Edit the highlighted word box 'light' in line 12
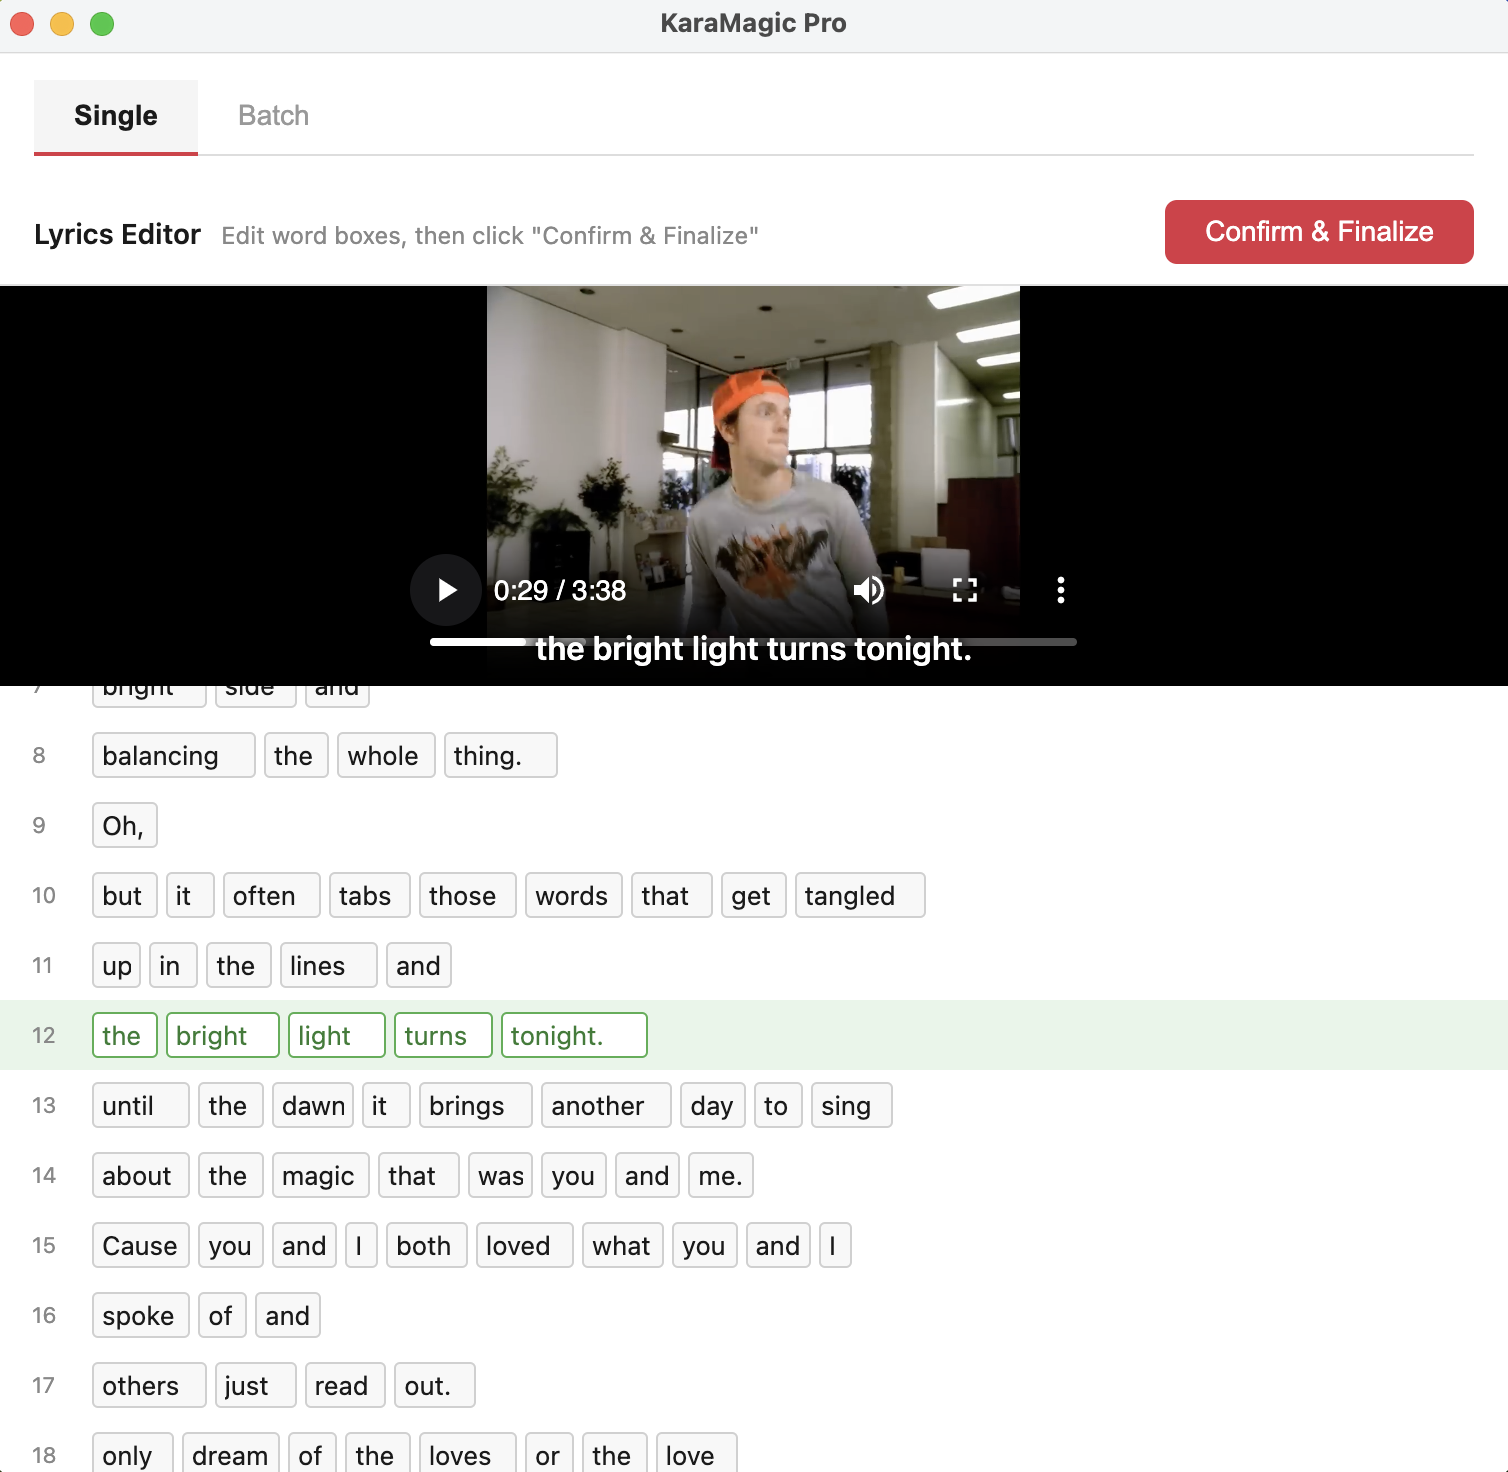The image size is (1508, 1472). click(x=336, y=1036)
